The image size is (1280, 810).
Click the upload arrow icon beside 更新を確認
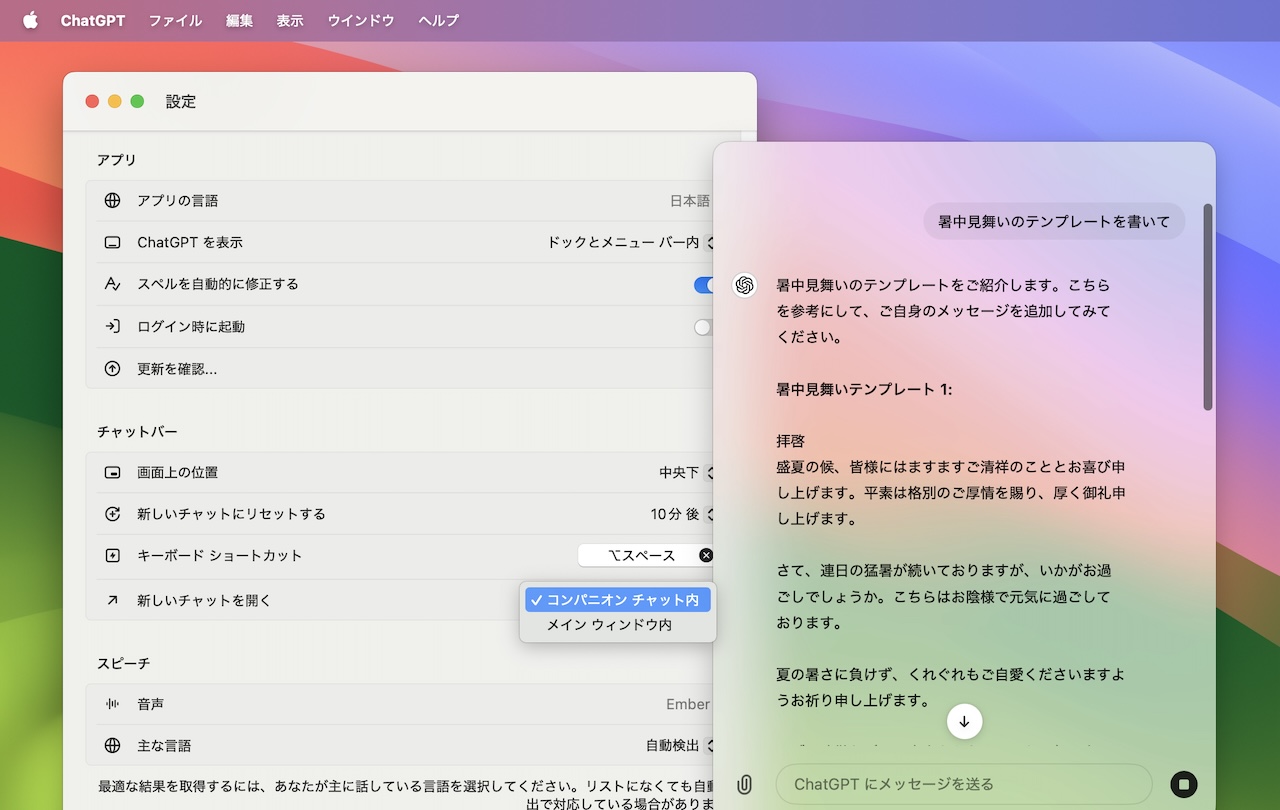coord(112,369)
